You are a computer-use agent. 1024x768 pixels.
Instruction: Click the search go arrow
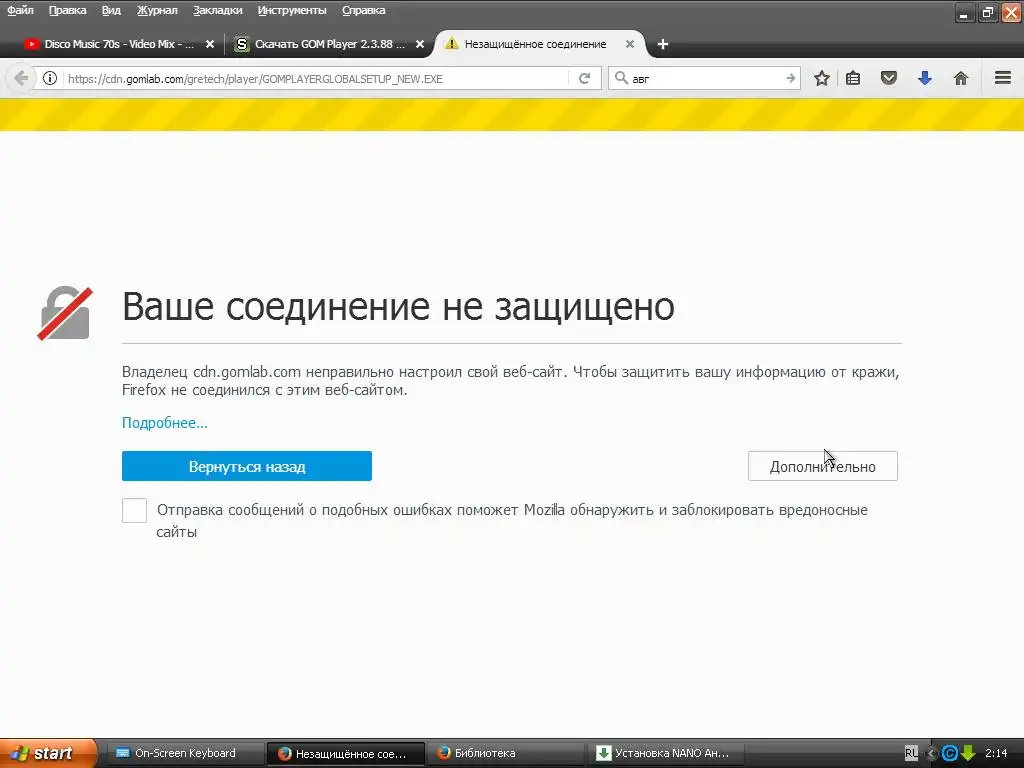coord(790,78)
